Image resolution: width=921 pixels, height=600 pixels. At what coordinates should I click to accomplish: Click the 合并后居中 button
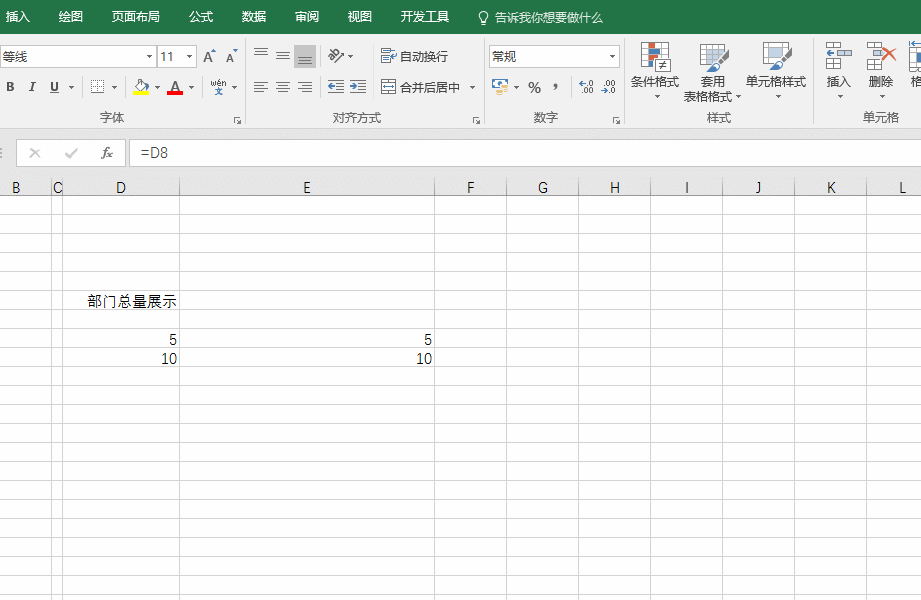point(422,87)
